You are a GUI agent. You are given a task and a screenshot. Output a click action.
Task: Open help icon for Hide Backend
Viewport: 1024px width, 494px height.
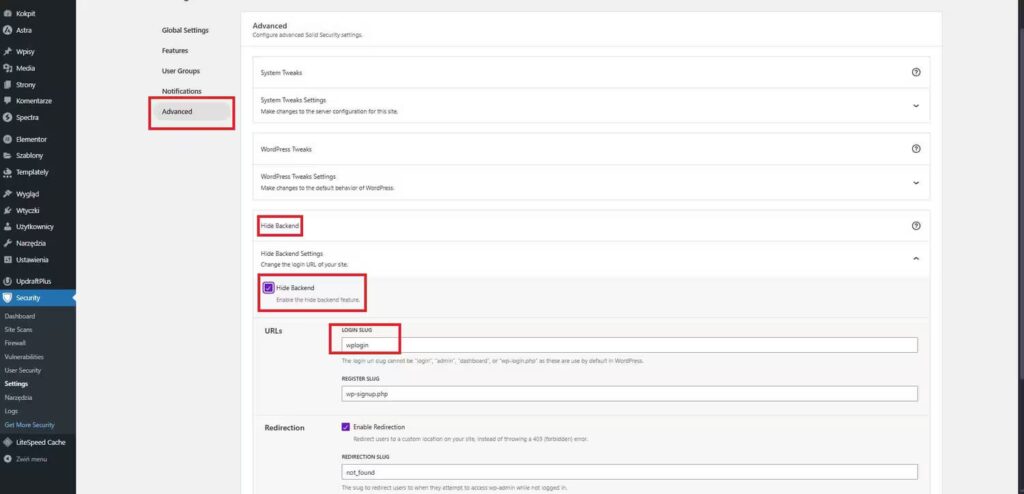tap(916, 225)
